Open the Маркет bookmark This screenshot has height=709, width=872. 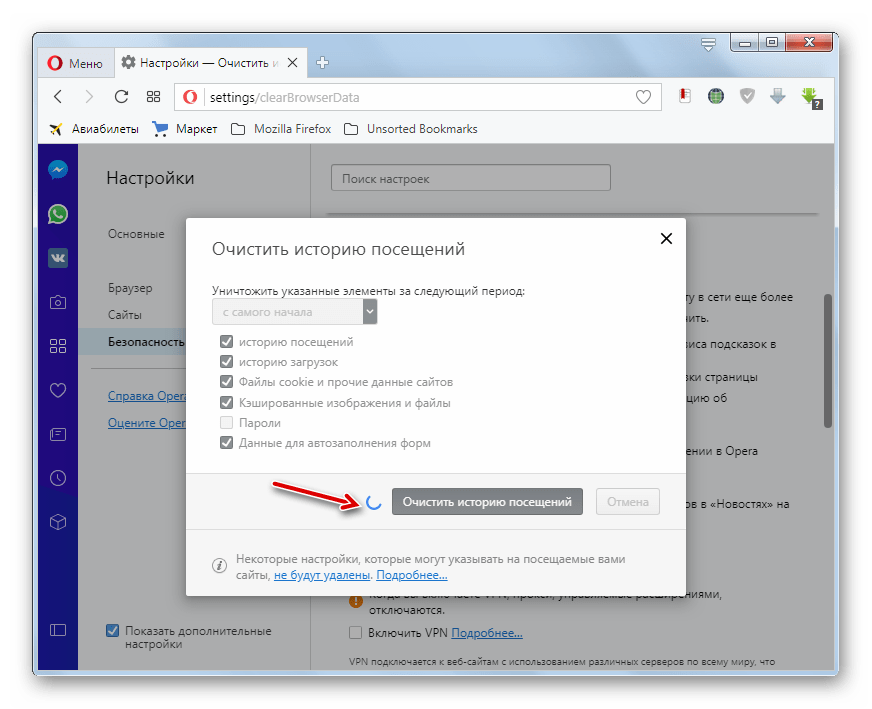click(x=185, y=129)
